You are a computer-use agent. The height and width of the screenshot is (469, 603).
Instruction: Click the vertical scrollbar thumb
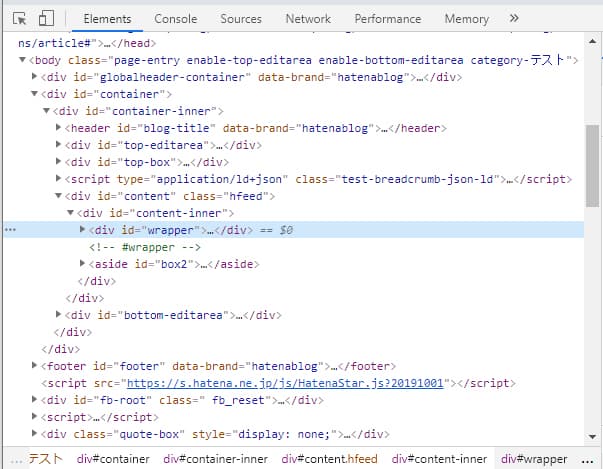tap(593, 166)
